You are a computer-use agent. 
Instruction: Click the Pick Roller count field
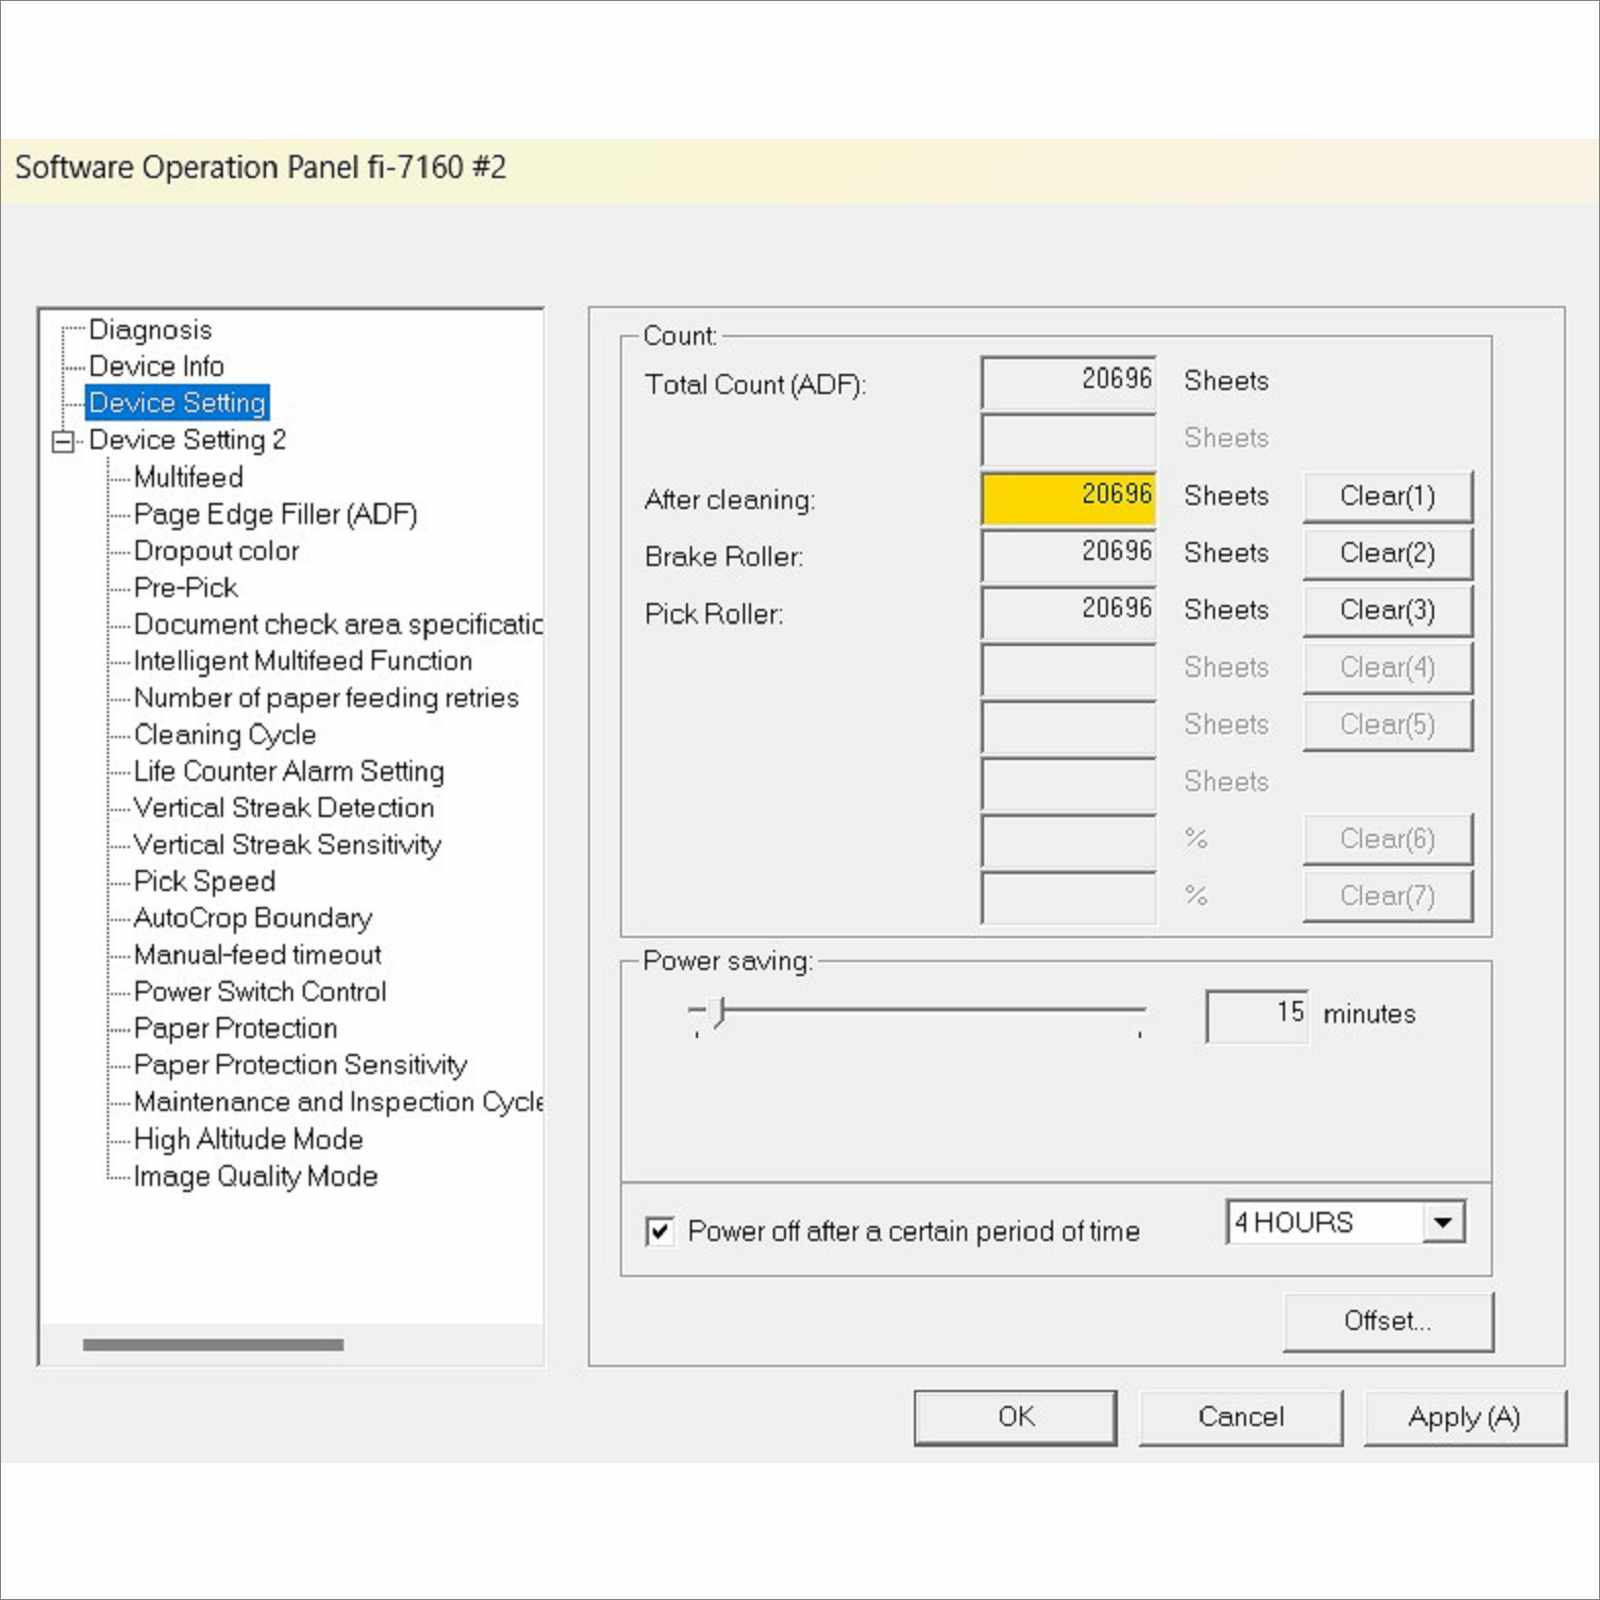coord(1068,611)
